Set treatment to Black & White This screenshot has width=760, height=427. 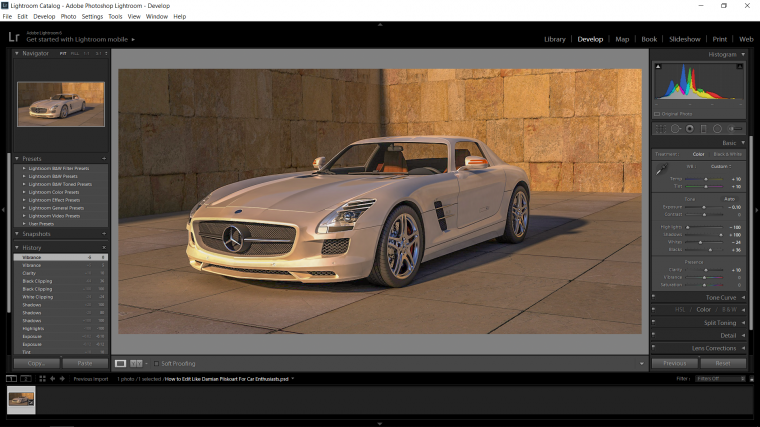point(728,154)
